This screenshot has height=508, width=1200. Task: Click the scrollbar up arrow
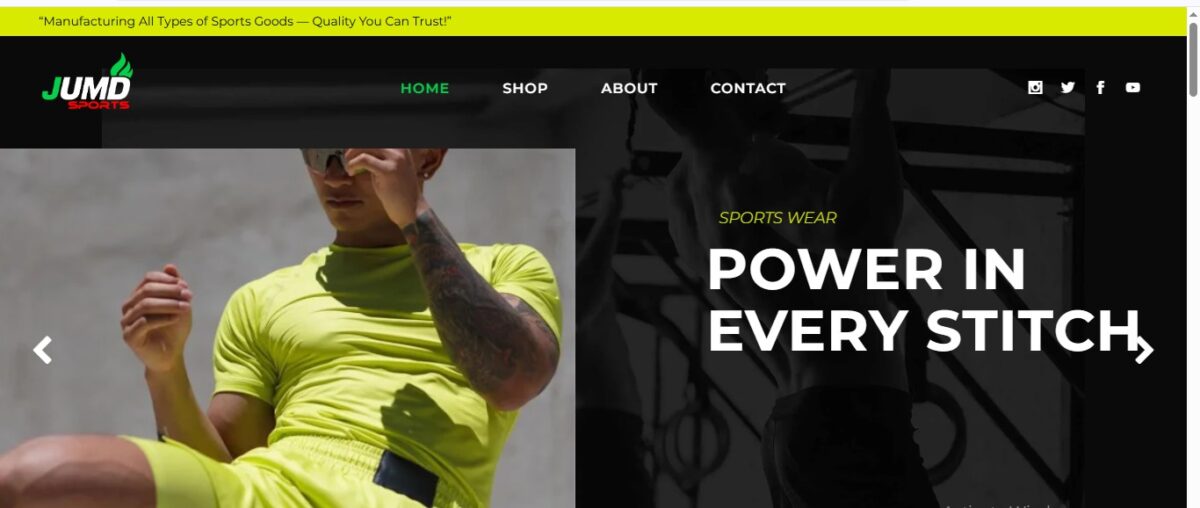pos(1192,13)
